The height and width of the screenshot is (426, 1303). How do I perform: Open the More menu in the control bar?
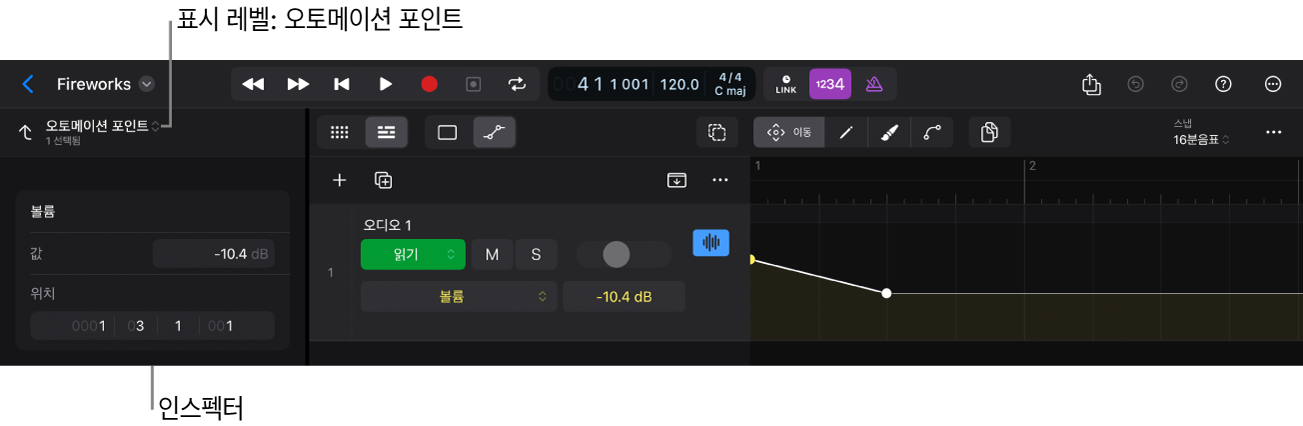tap(1272, 84)
